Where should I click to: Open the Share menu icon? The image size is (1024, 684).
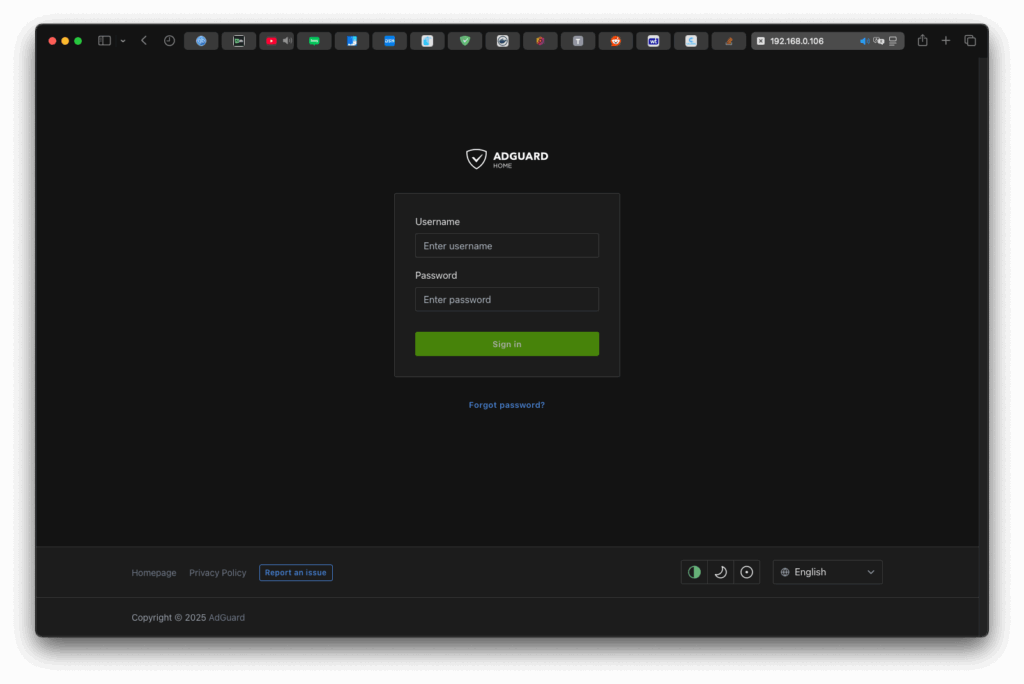tap(922, 41)
